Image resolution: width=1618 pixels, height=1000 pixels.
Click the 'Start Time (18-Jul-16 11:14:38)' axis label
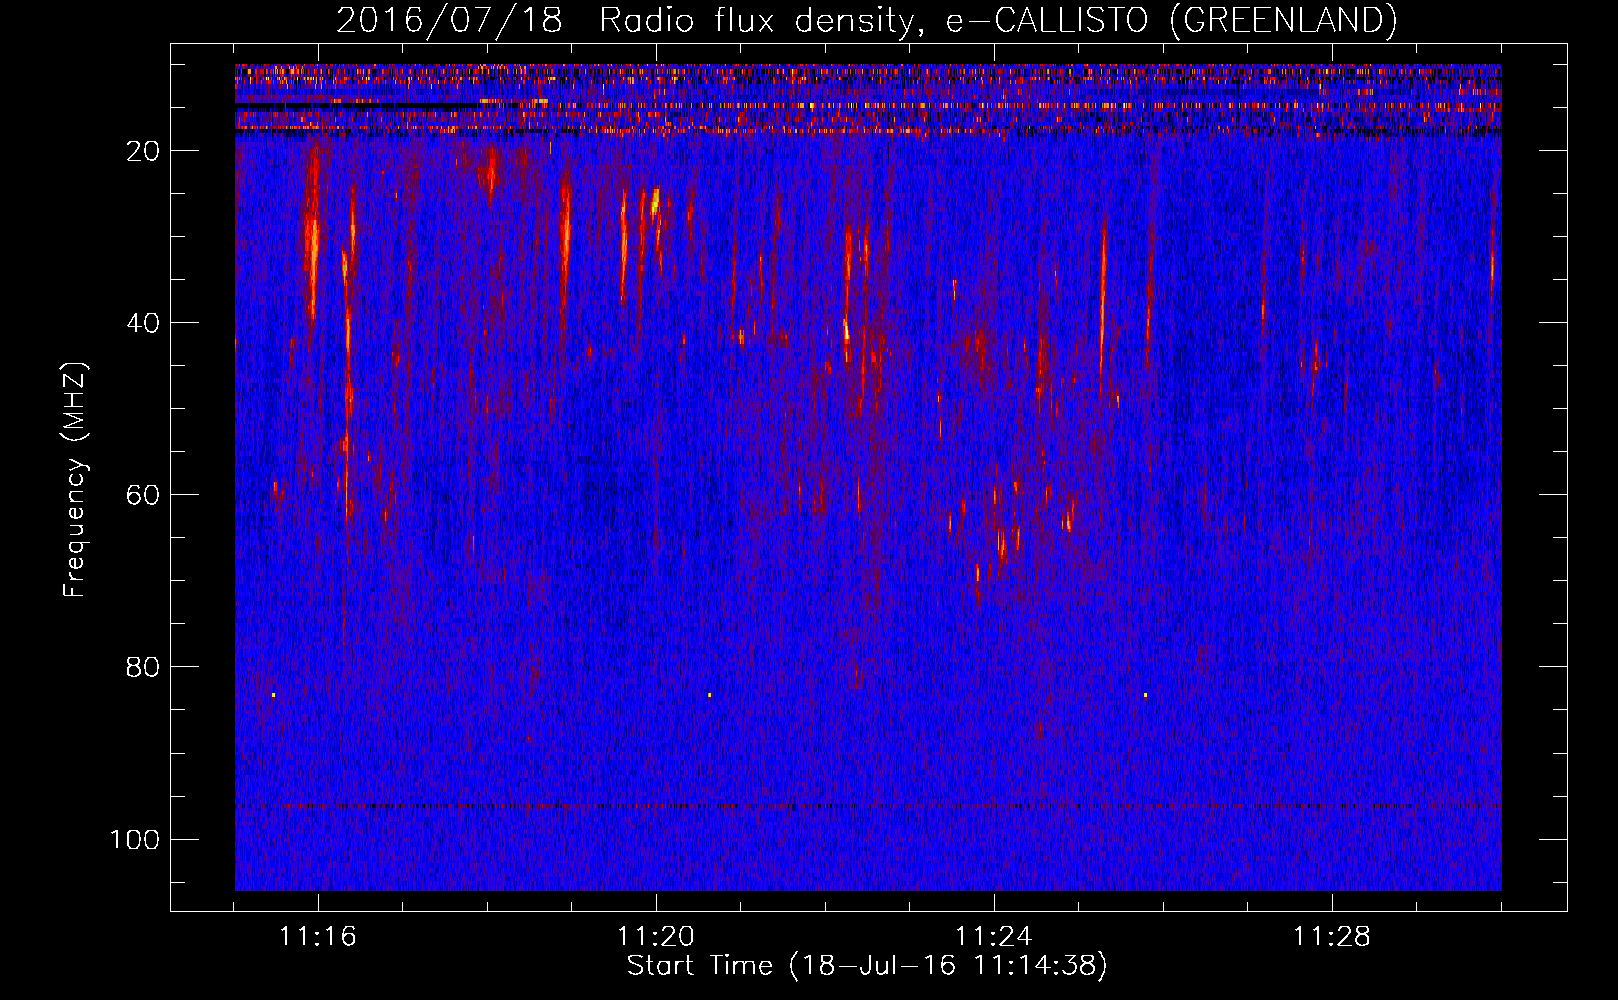(x=867, y=966)
